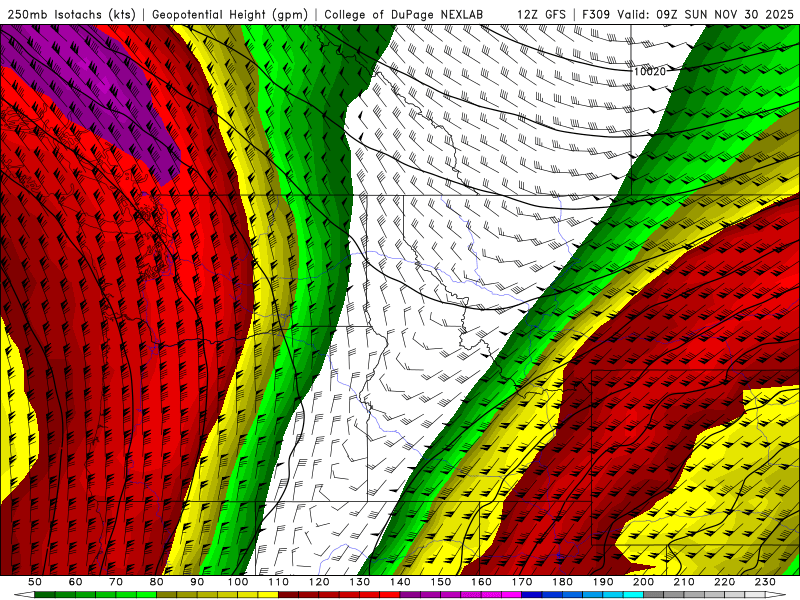Select the 80 label on the legend
Viewport: 800px width, 600px height.
click(x=157, y=582)
